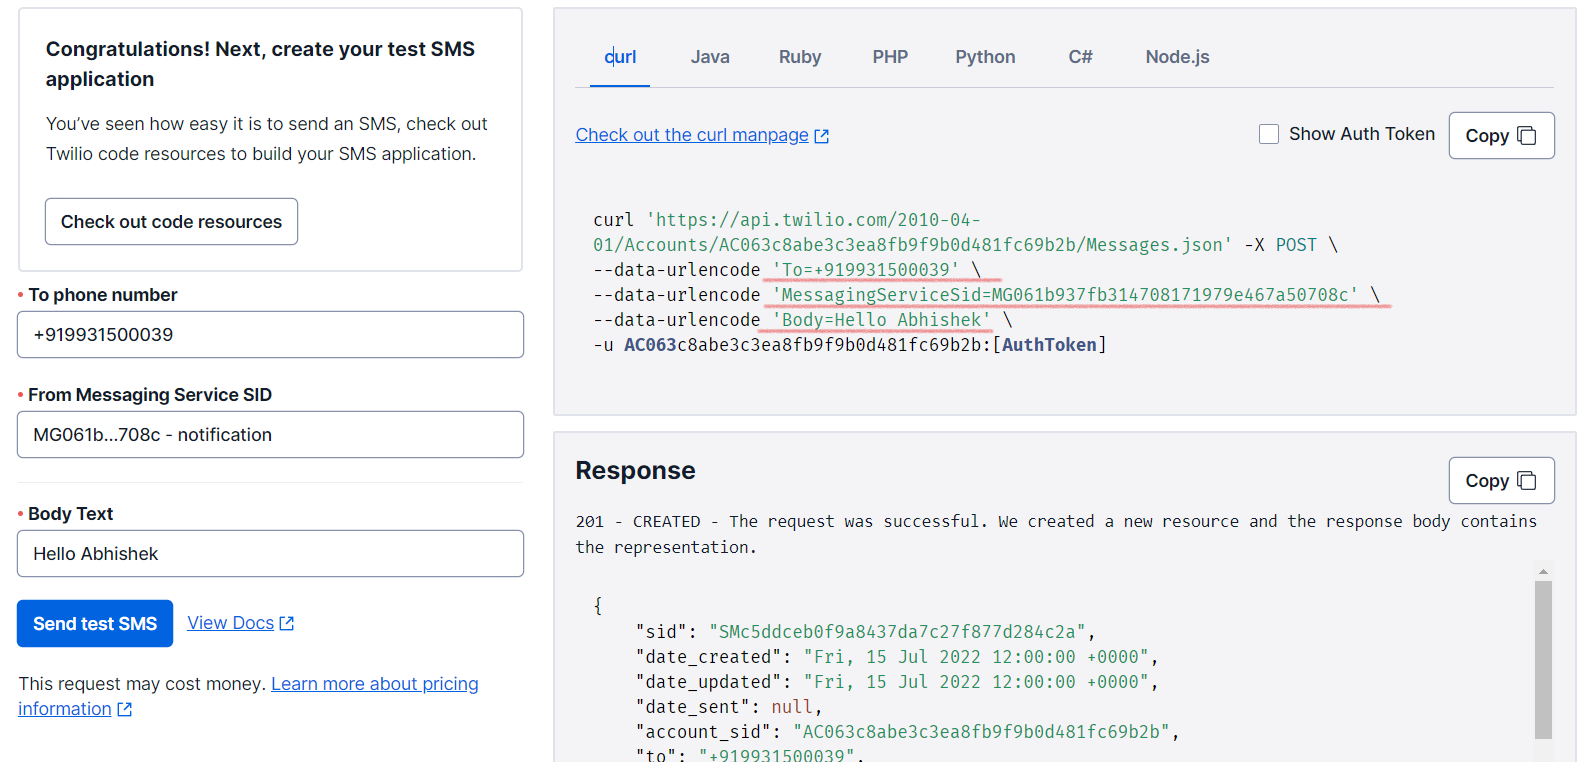Send the test SMS
The height and width of the screenshot is (762, 1593).
(x=95, y=623)
